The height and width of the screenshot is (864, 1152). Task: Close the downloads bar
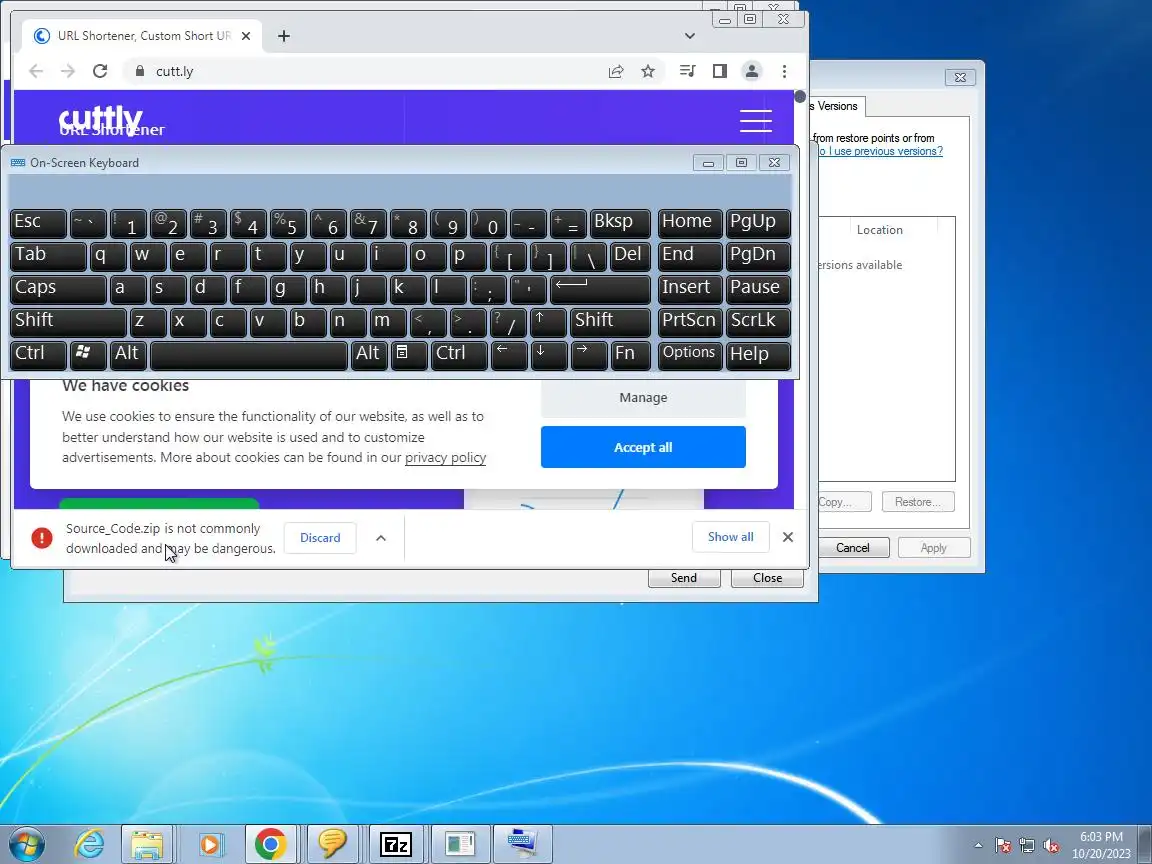[x=788, y=537]
